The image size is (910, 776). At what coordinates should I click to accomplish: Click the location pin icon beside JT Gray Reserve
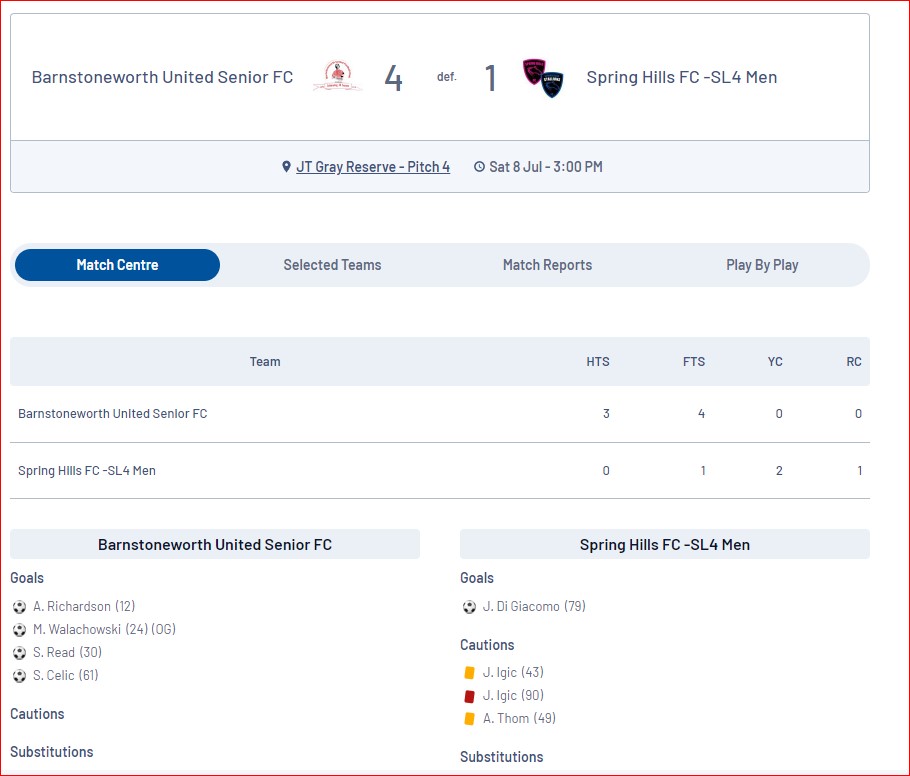coord(286,167)
